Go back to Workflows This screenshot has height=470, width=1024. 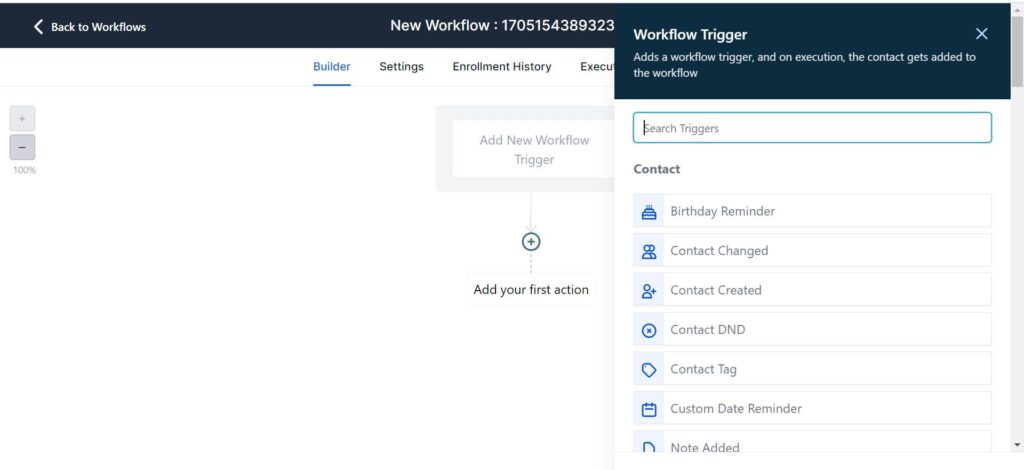tap(90, 27)
